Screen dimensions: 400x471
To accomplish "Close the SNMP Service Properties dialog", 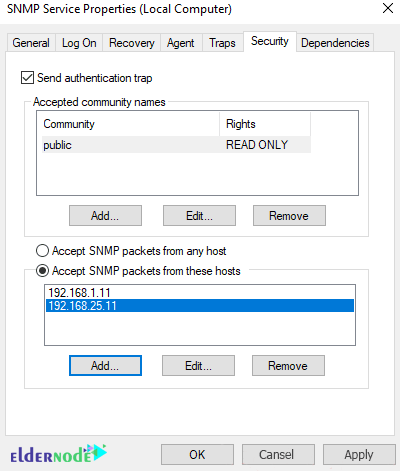I will (388, 8).
